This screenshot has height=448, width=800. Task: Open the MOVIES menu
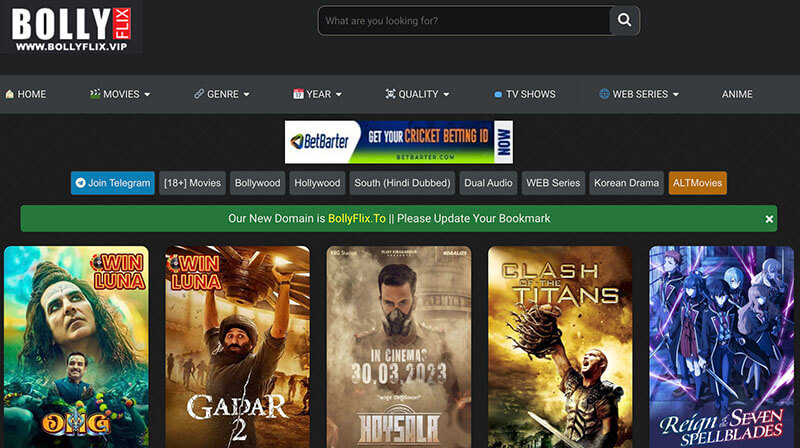120,94
